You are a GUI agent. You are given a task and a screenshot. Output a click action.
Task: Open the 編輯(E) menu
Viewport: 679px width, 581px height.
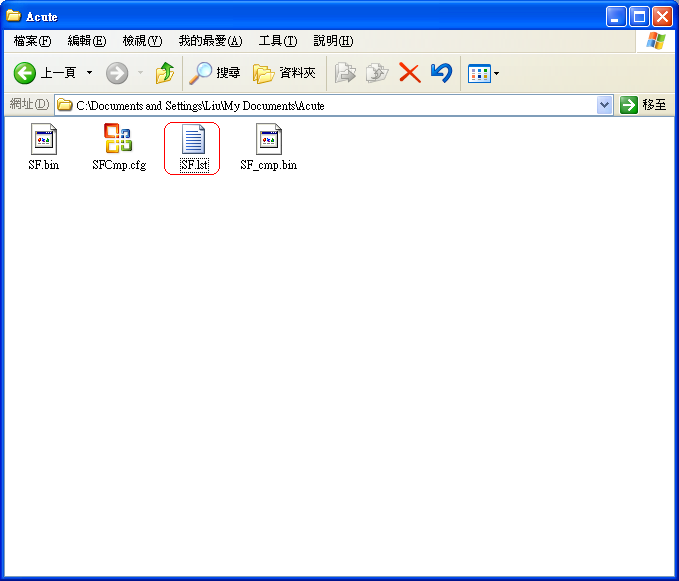tap(87, 41)
